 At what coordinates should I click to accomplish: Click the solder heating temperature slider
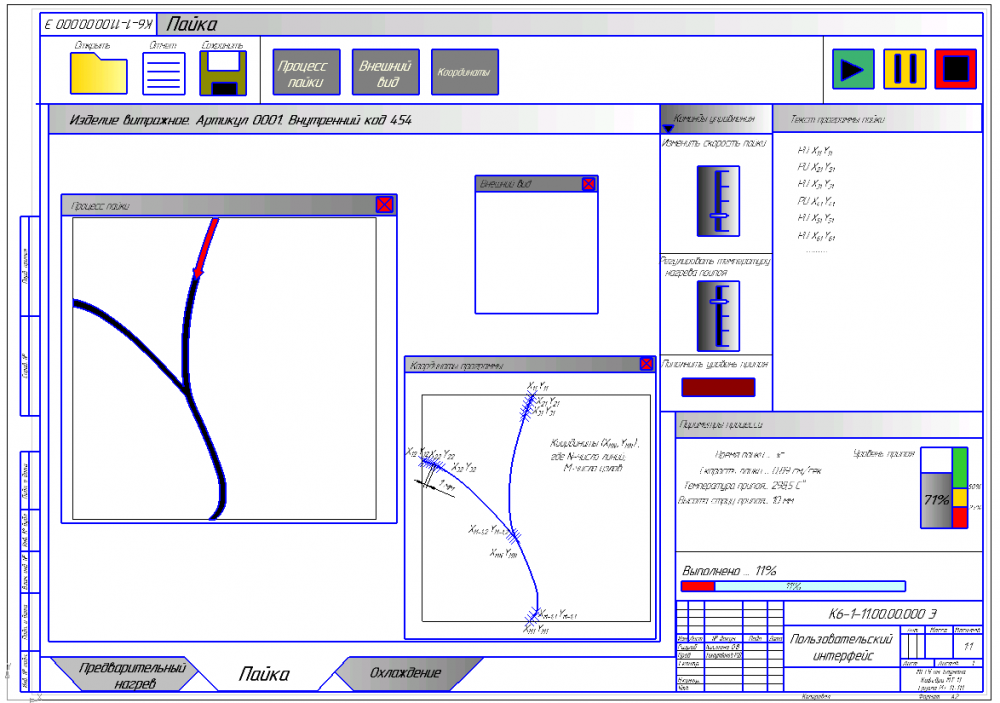(x=718, y=315)
